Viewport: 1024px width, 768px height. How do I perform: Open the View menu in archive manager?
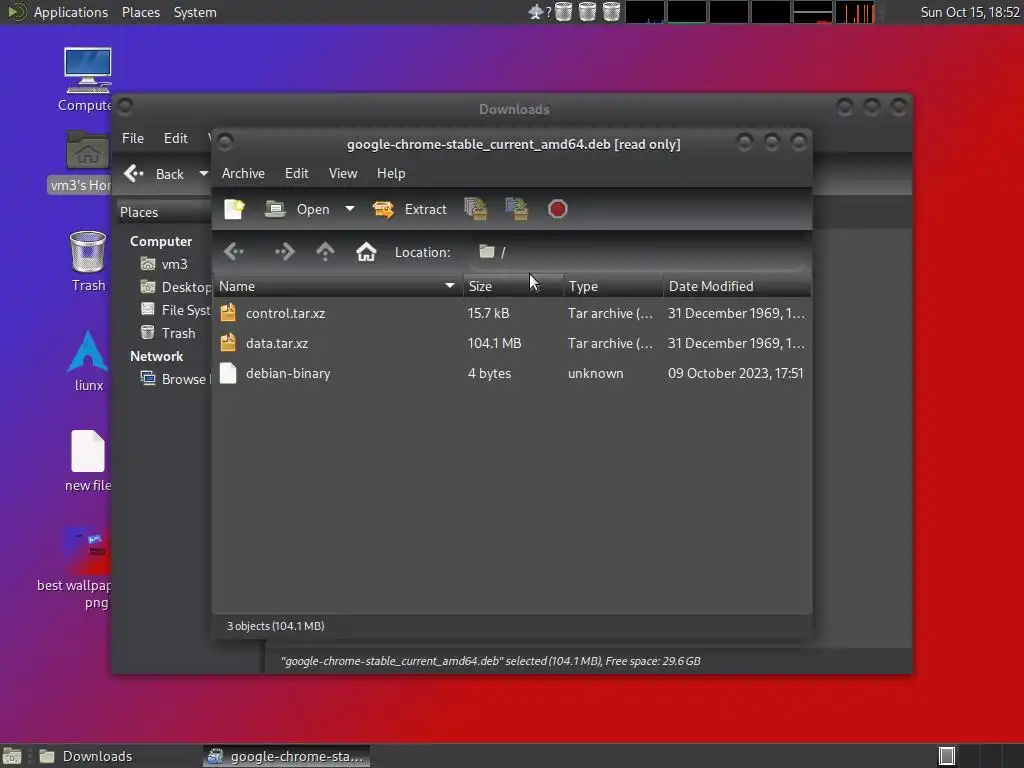tap(343, 173)
